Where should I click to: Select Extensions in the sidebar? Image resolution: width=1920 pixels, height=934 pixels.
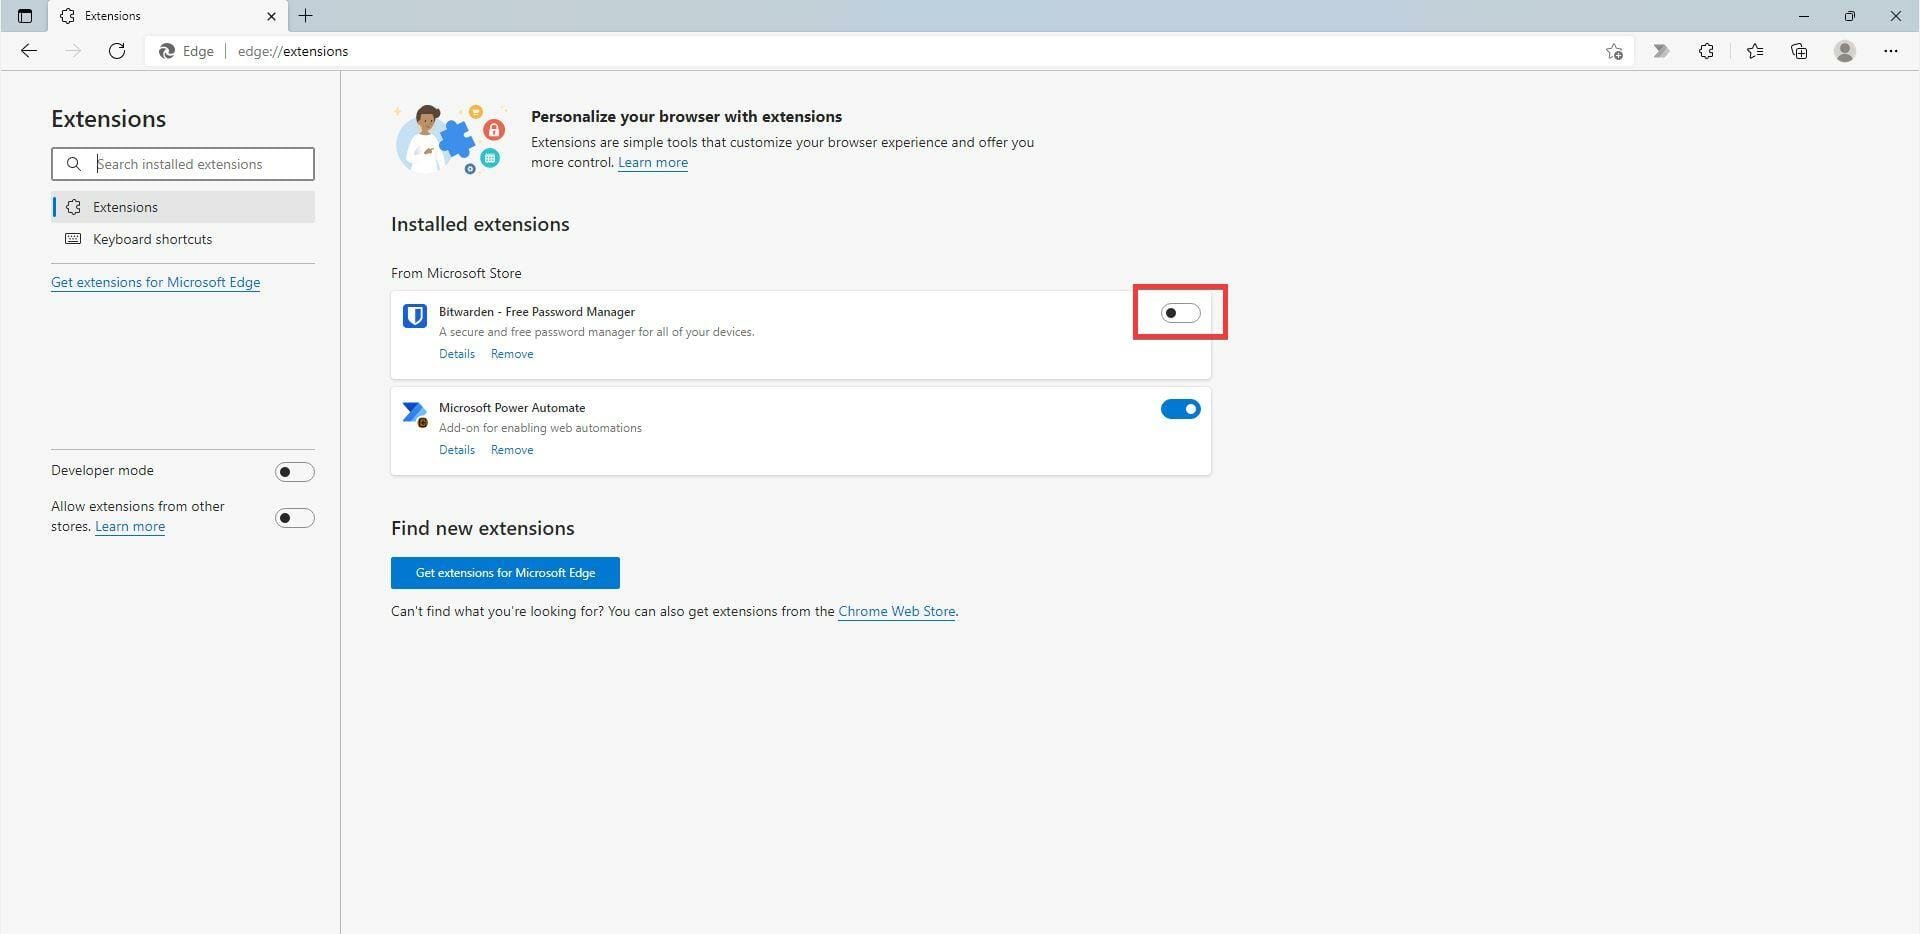click(x=183, y=207)
